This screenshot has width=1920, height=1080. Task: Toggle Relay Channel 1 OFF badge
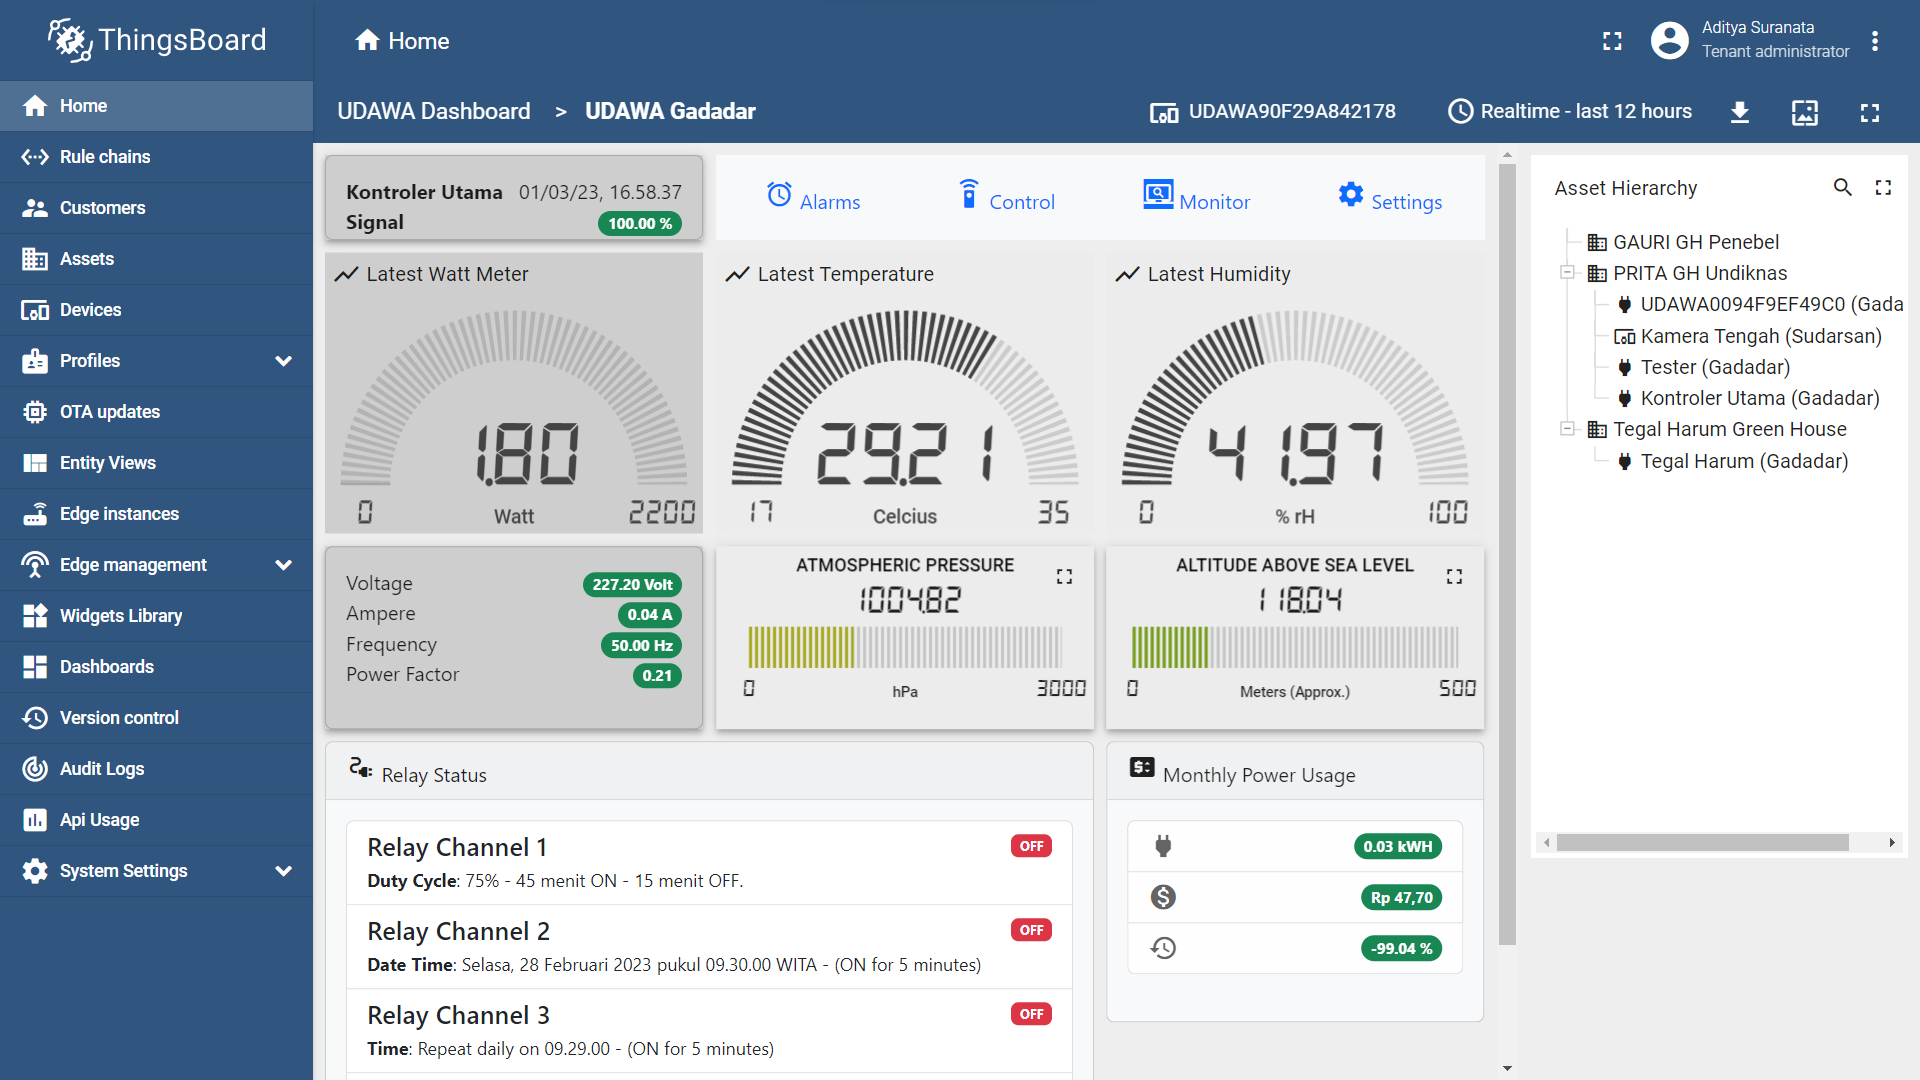pyautogui.click(x=1031, y=846)
